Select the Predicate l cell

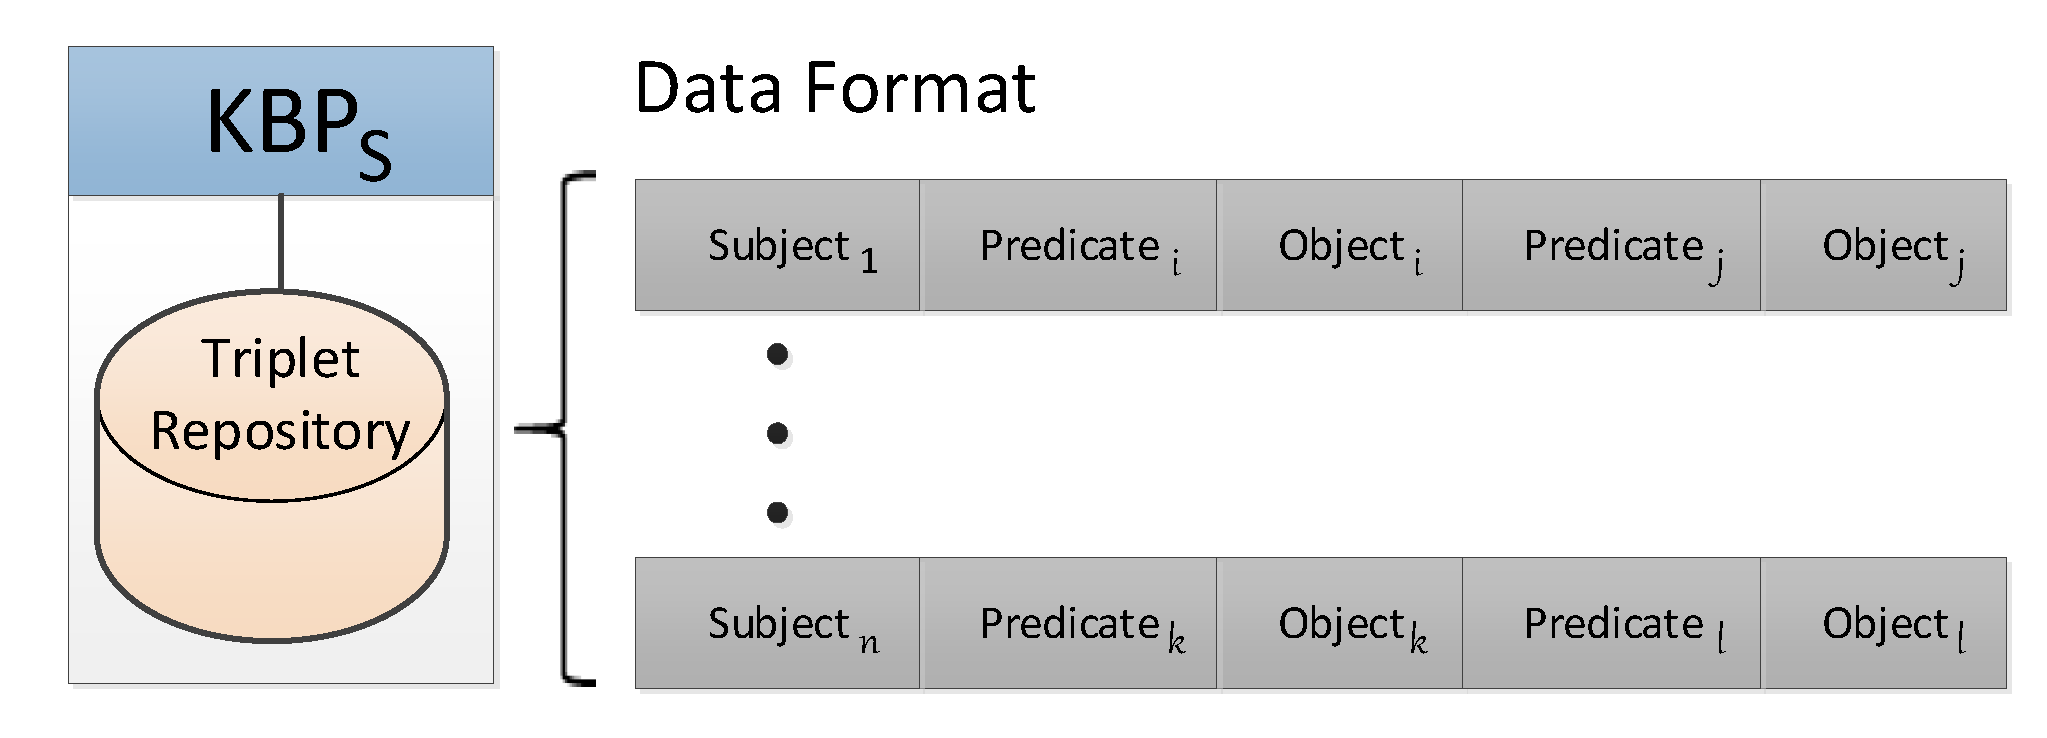pos(1612,624)
